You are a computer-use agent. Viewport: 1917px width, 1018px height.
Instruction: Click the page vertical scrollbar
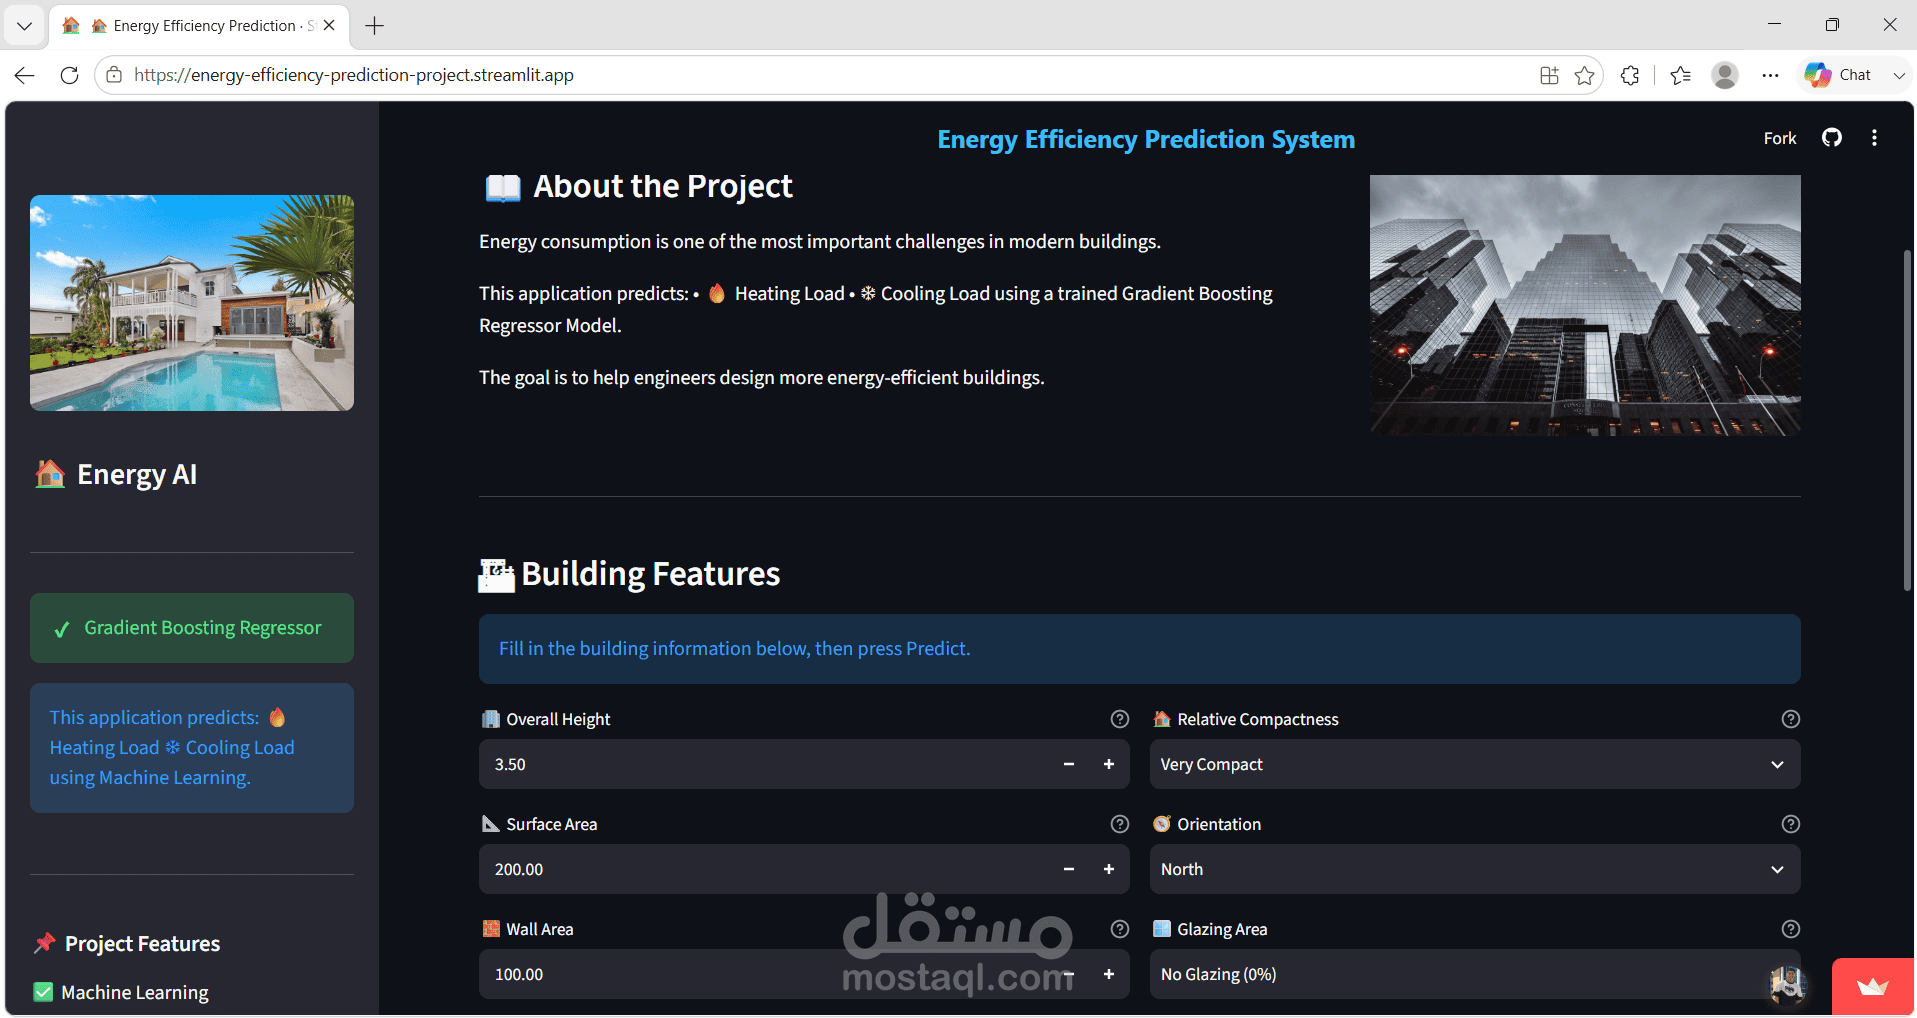point(1908,420)
